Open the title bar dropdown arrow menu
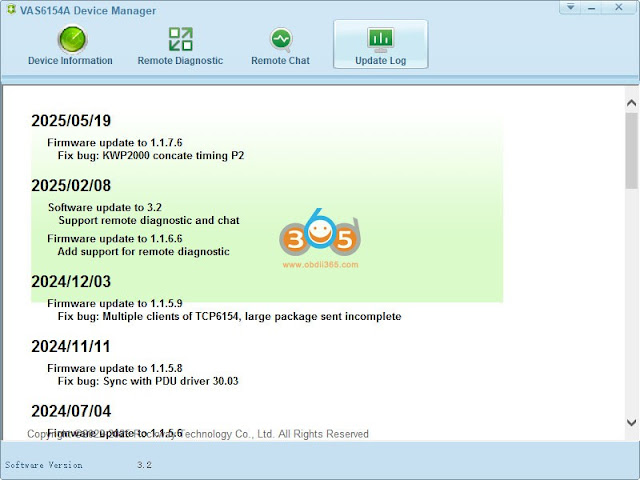This screenshot has width=640, height=480. (x=570, y=7)
